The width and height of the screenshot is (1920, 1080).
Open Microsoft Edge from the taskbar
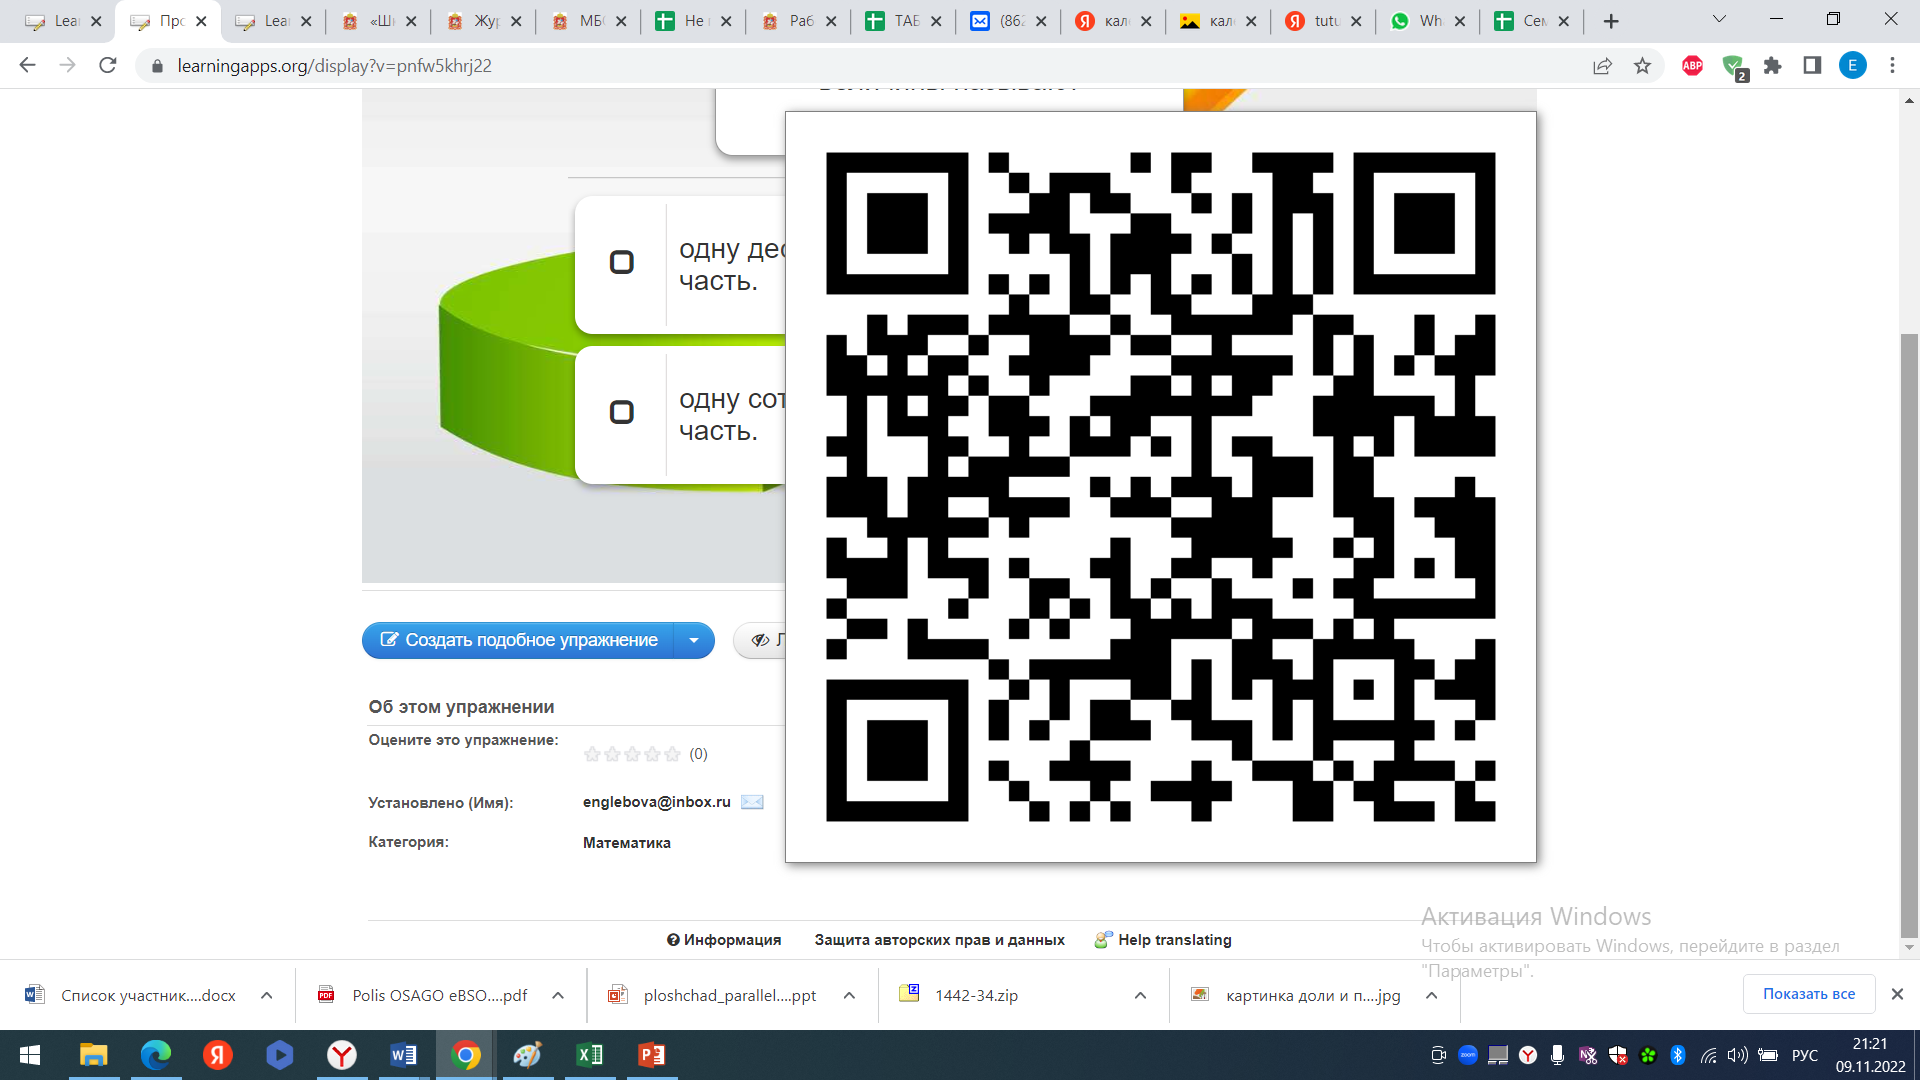[156, 1055]
